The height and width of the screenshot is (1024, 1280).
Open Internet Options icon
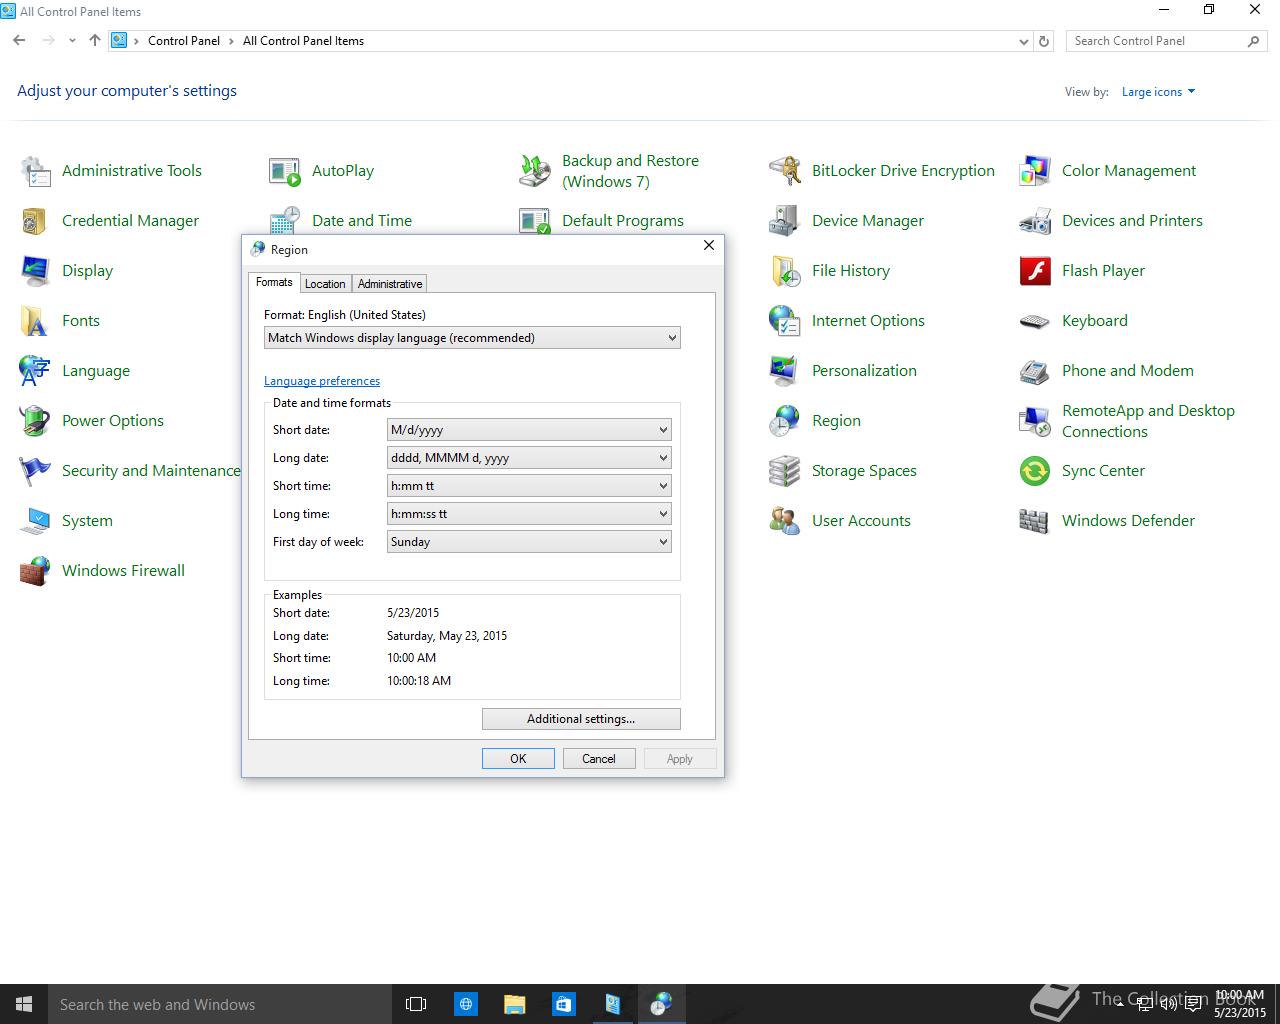point(785,321)
